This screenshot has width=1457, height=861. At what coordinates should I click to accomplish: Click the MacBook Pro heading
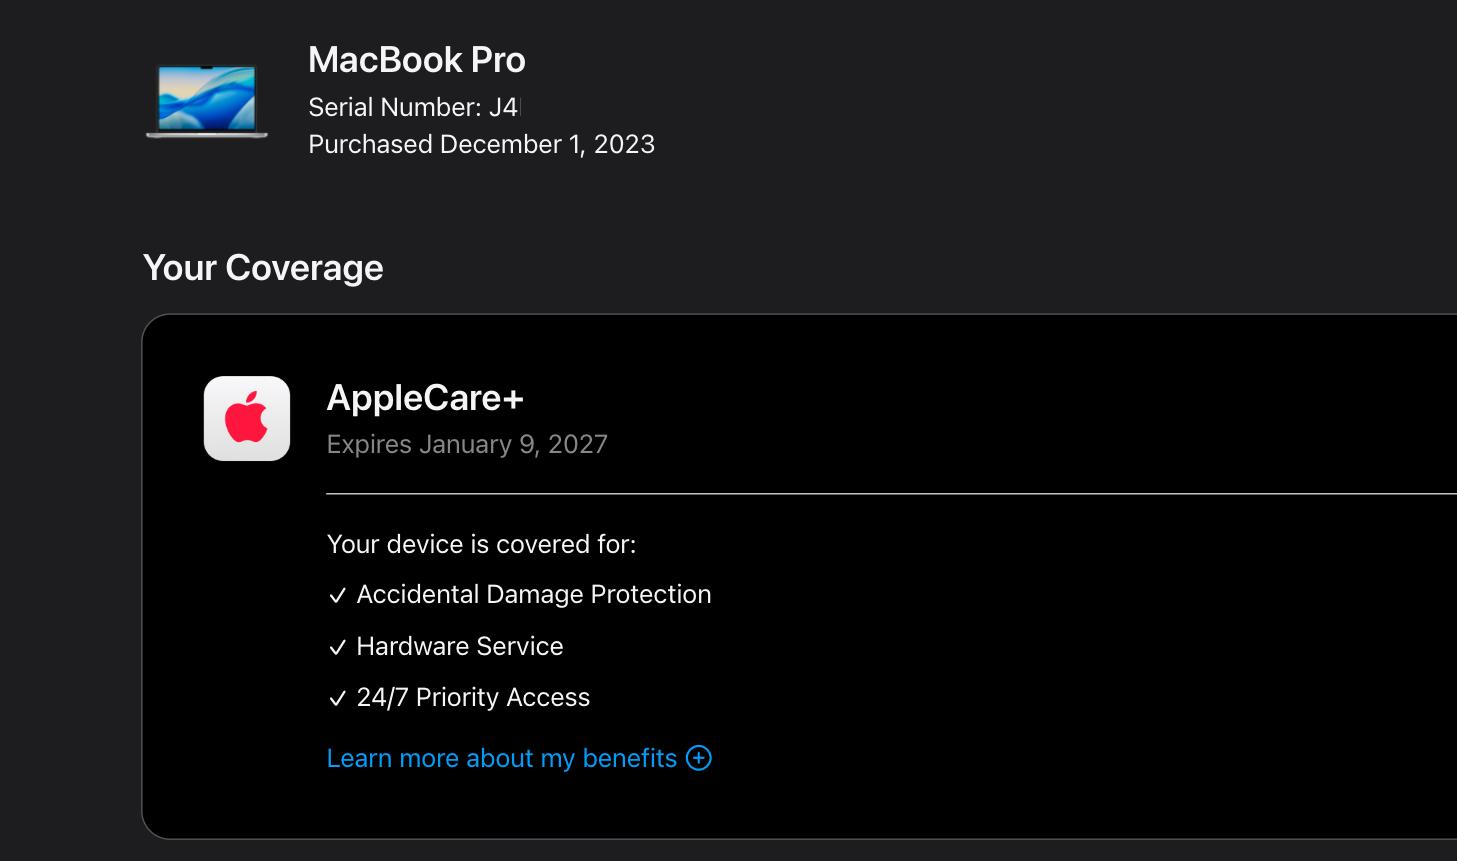point(416,60)
